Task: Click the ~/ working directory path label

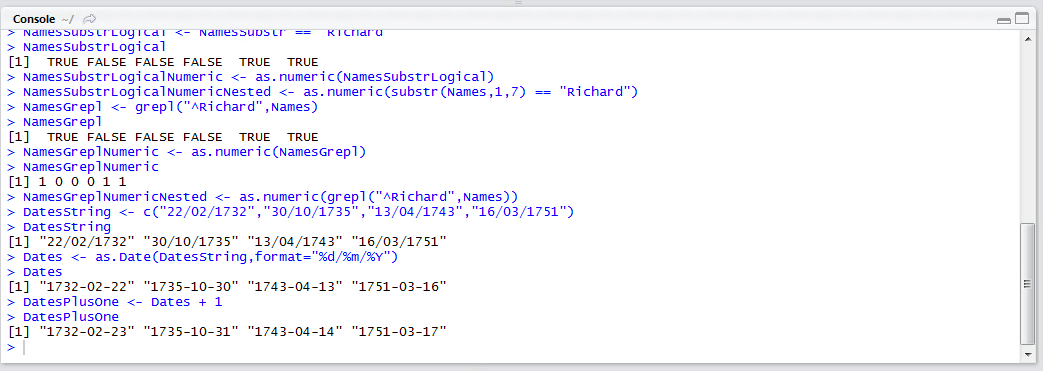Action: point(69,19)
